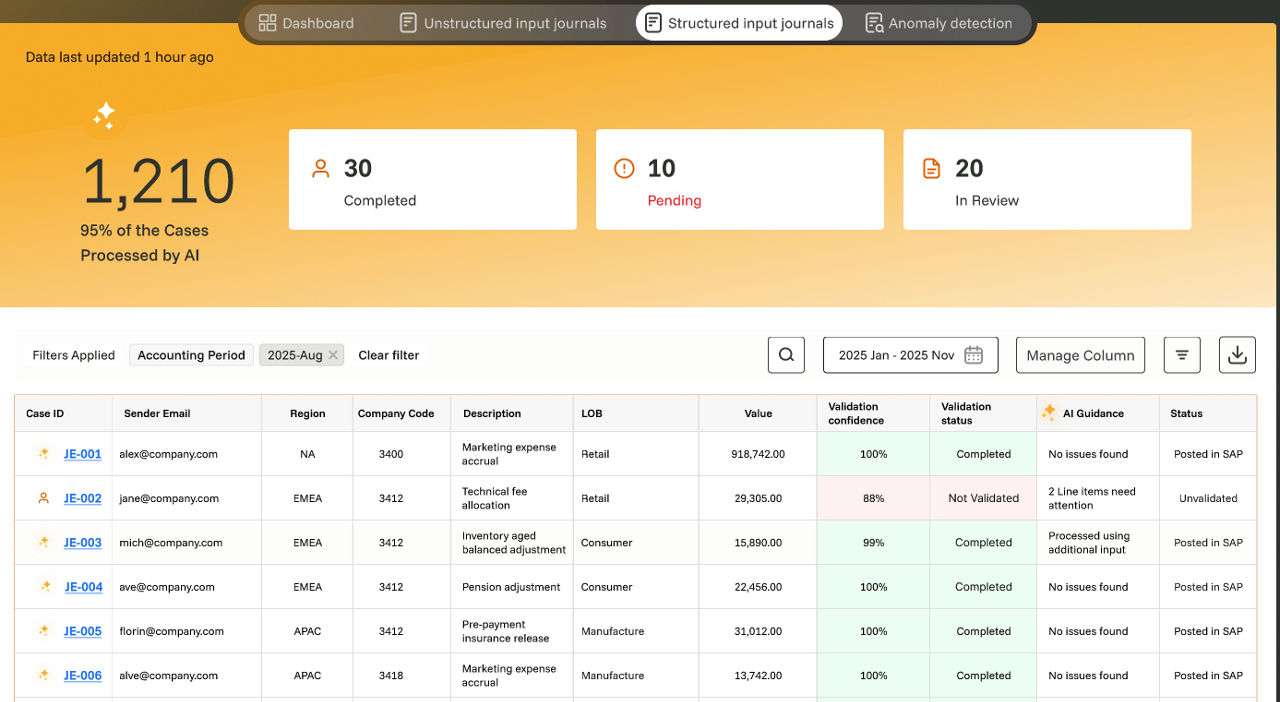Click the Validation confidence column header
Viewport: 1280px width, 702px height.
[x=854, y=413]
